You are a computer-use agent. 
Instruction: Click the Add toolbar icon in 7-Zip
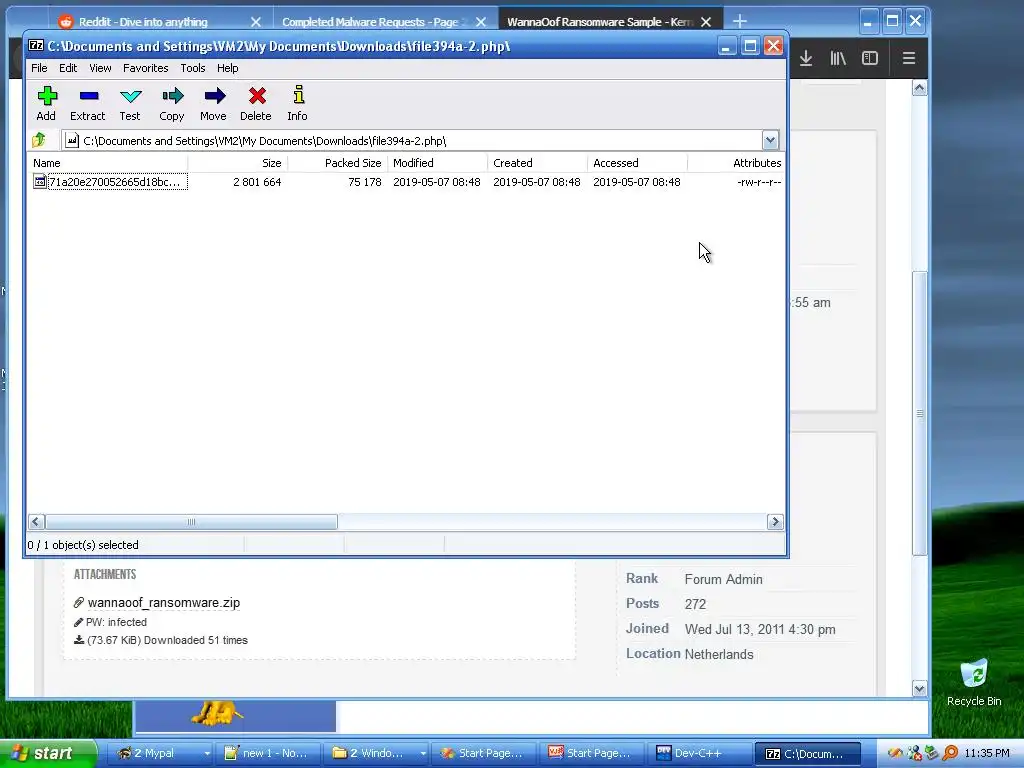pyautogui.click(x=46, y=103)
